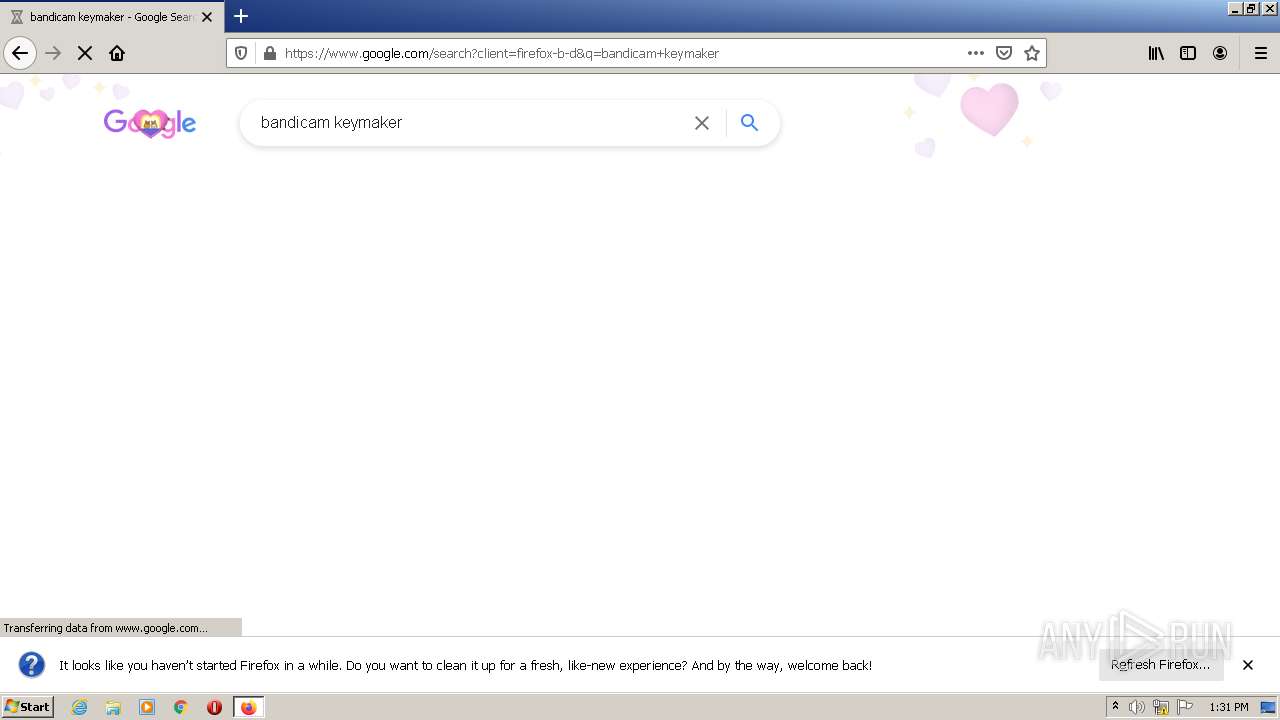The image size is (1280, 720).
Task: Bookmark this page with the star
Action: click(x=1032, y=53)
